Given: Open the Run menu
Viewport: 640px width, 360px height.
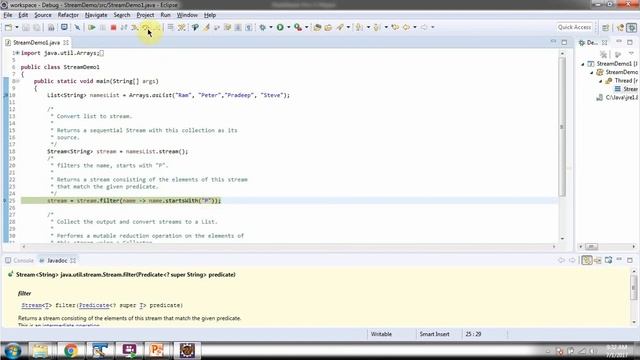Looking at the screenshot, I should click(165, 15).
